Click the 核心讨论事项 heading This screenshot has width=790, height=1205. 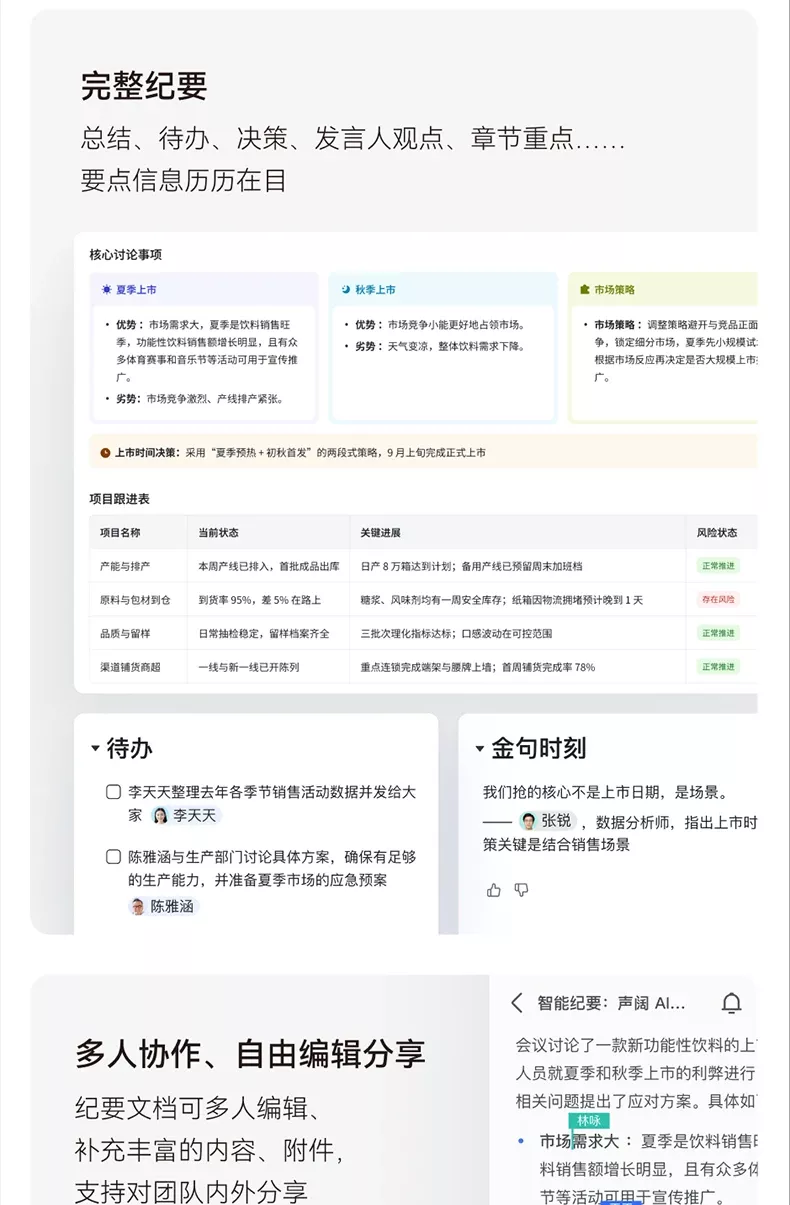pos(125,255)
